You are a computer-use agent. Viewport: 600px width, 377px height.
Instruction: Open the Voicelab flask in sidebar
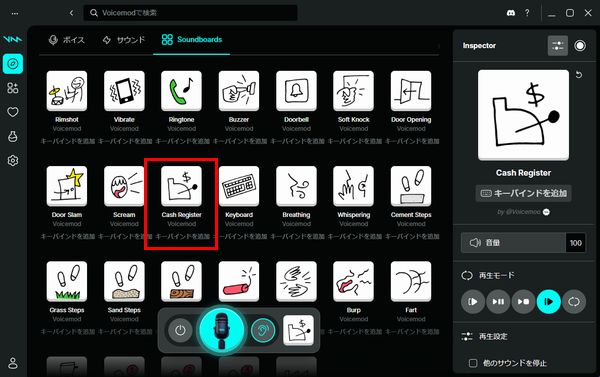coord(13,136)
